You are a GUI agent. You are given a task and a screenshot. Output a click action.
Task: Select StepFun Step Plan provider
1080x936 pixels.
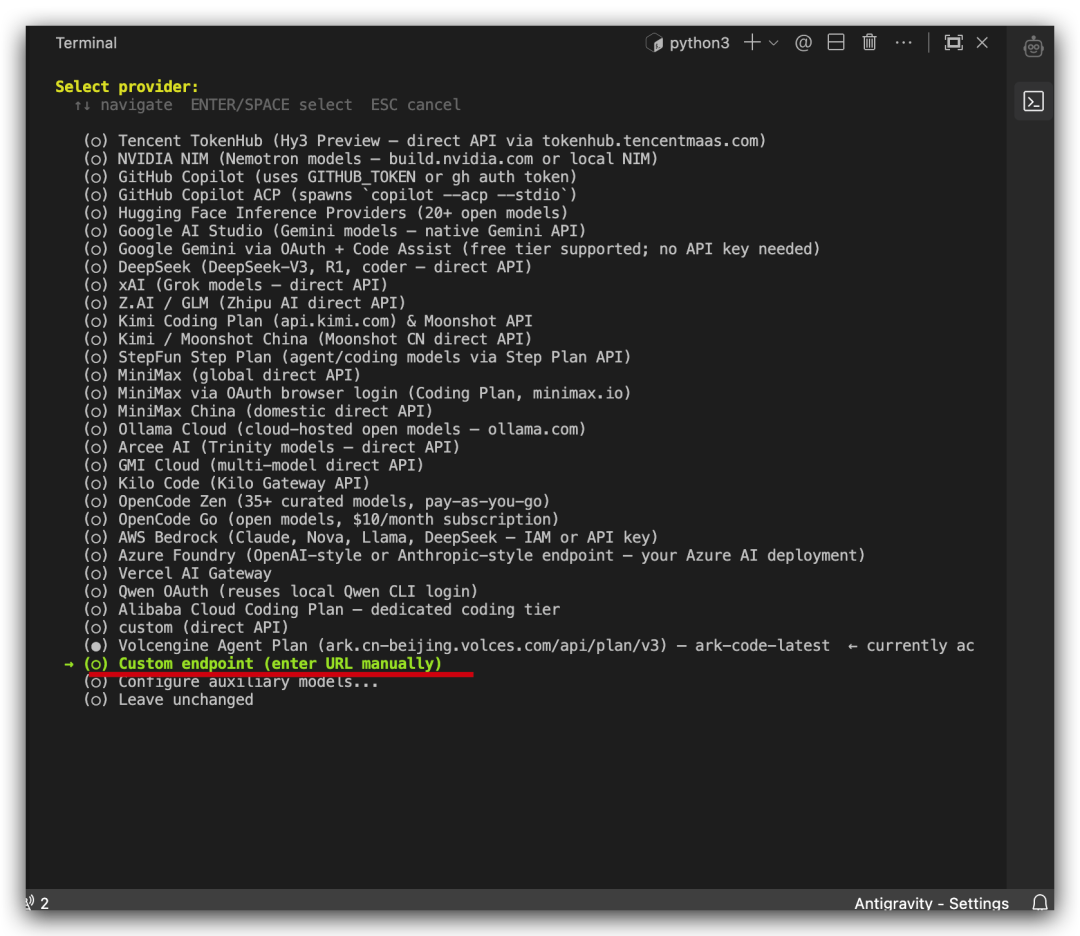[x=357, y=357]
